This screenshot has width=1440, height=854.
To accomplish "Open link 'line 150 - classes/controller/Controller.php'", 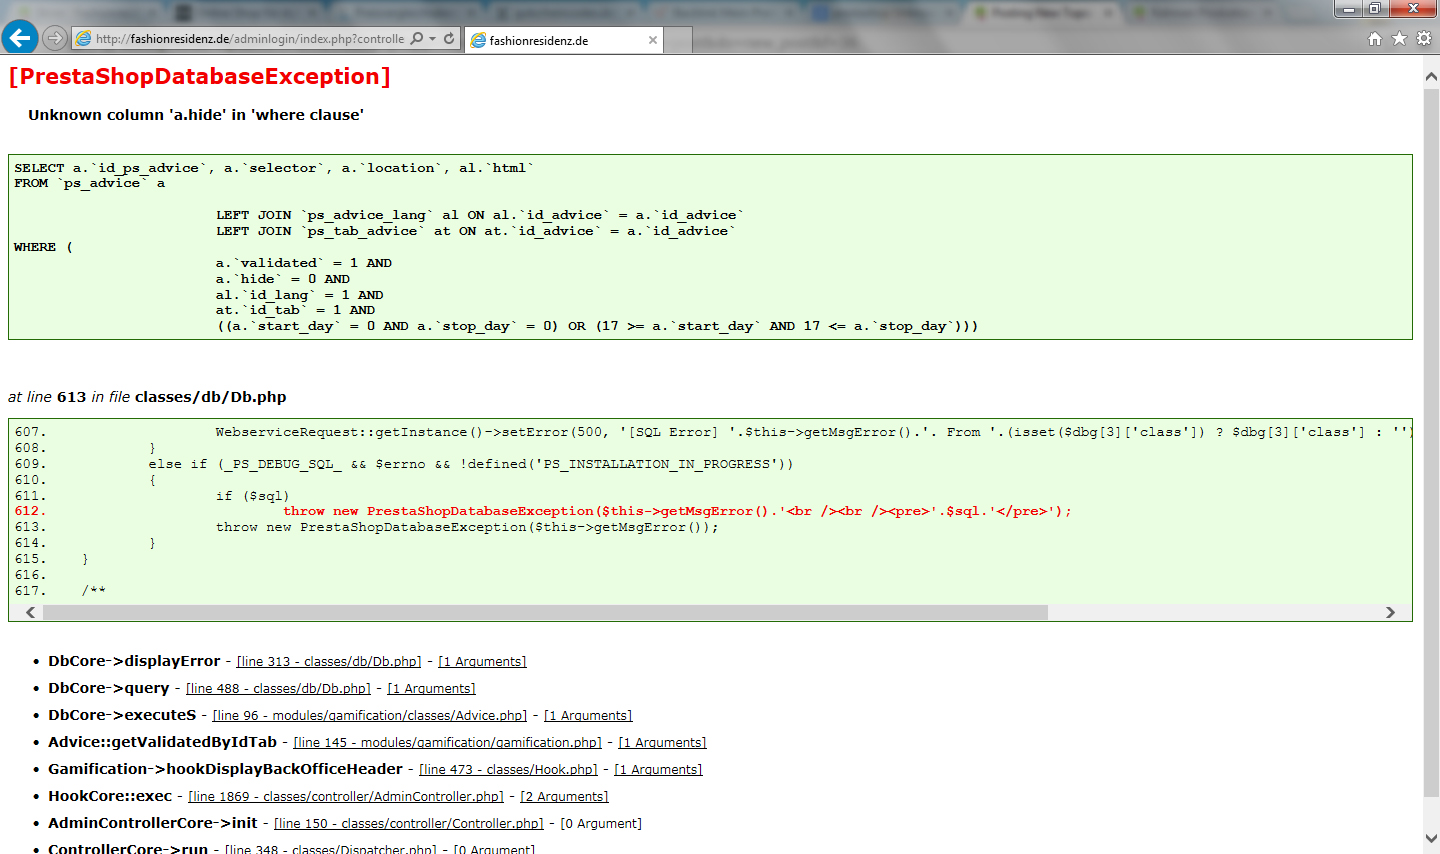I will pyautogui.click(x=409, y=824).
